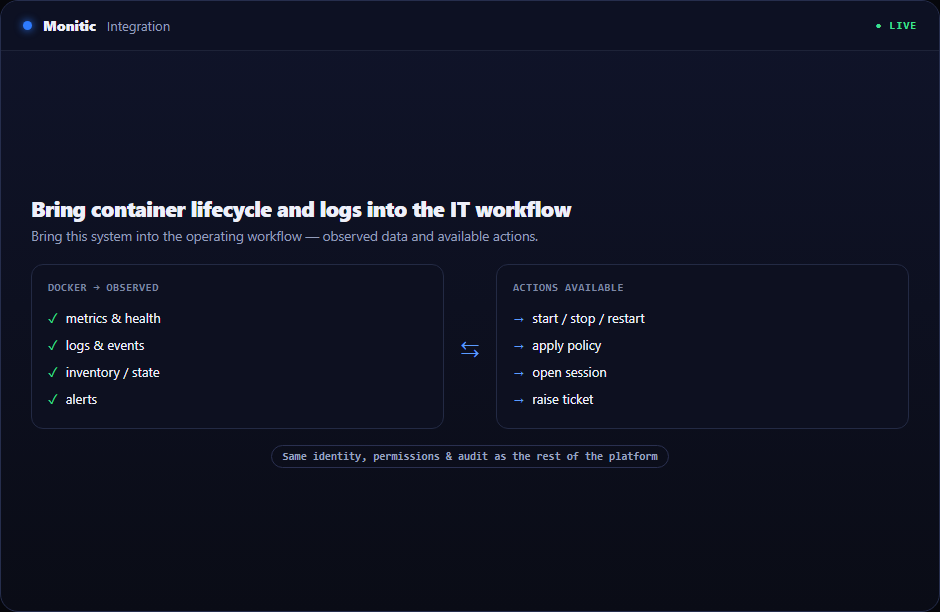Select the metrics & health item
Screen dimensions: 940x612
[x=113, y=318]
